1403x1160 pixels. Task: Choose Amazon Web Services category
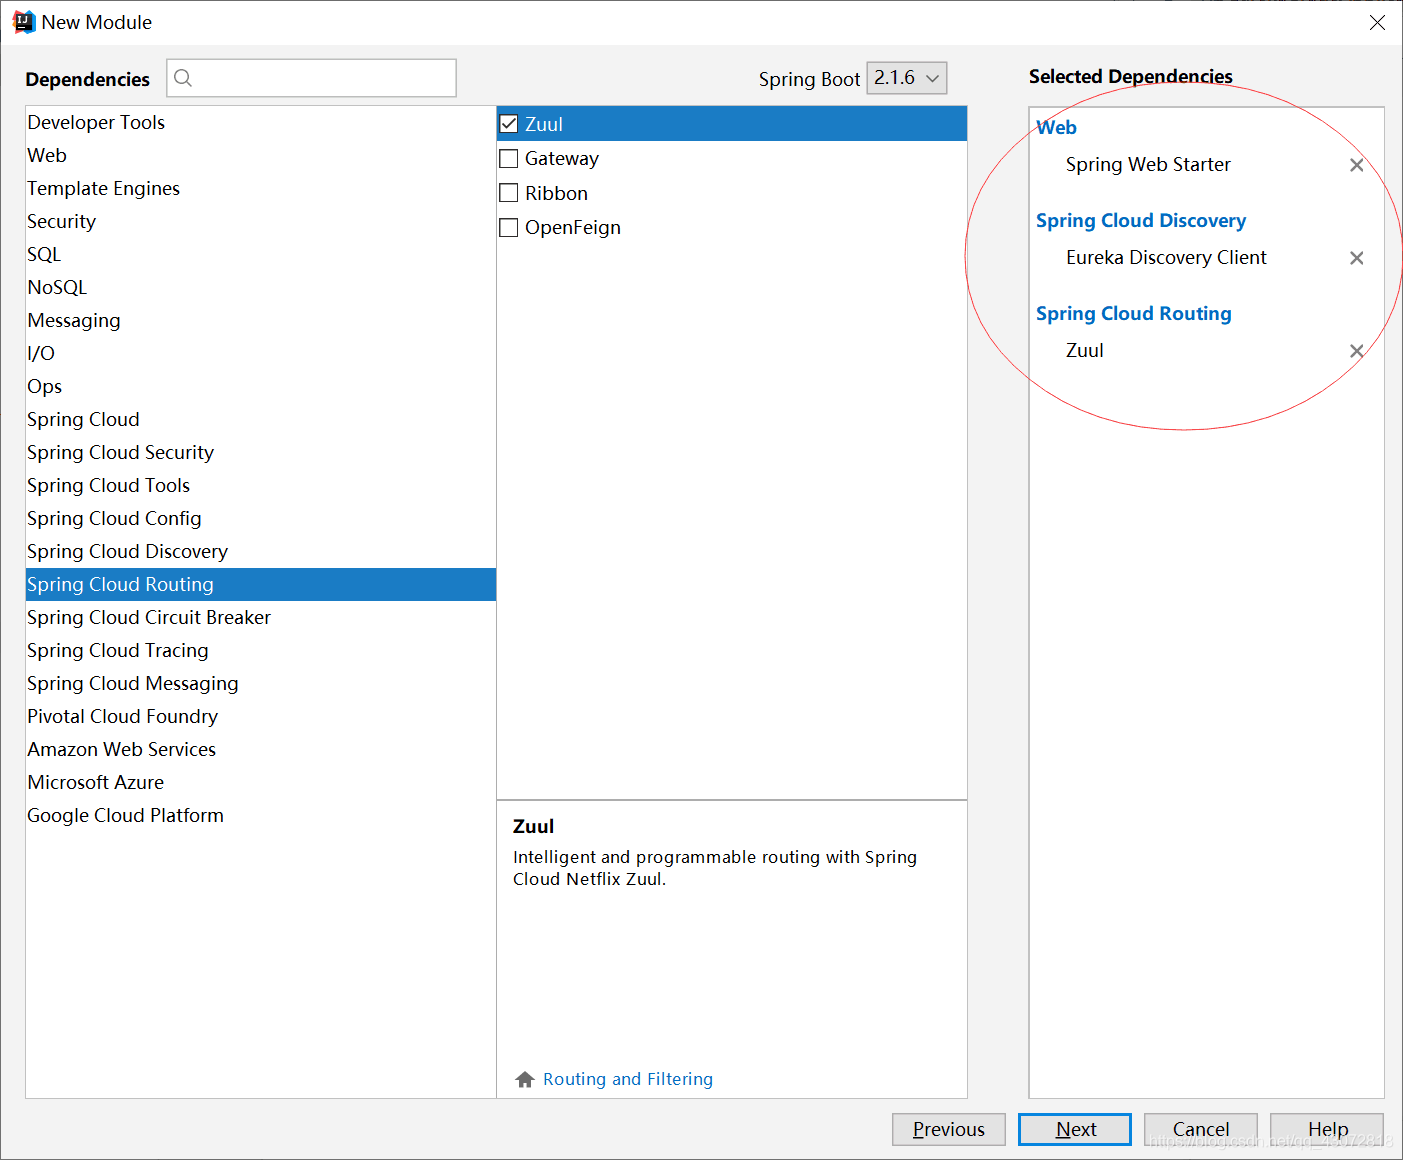pyautogui.click(x=261, y=749)
